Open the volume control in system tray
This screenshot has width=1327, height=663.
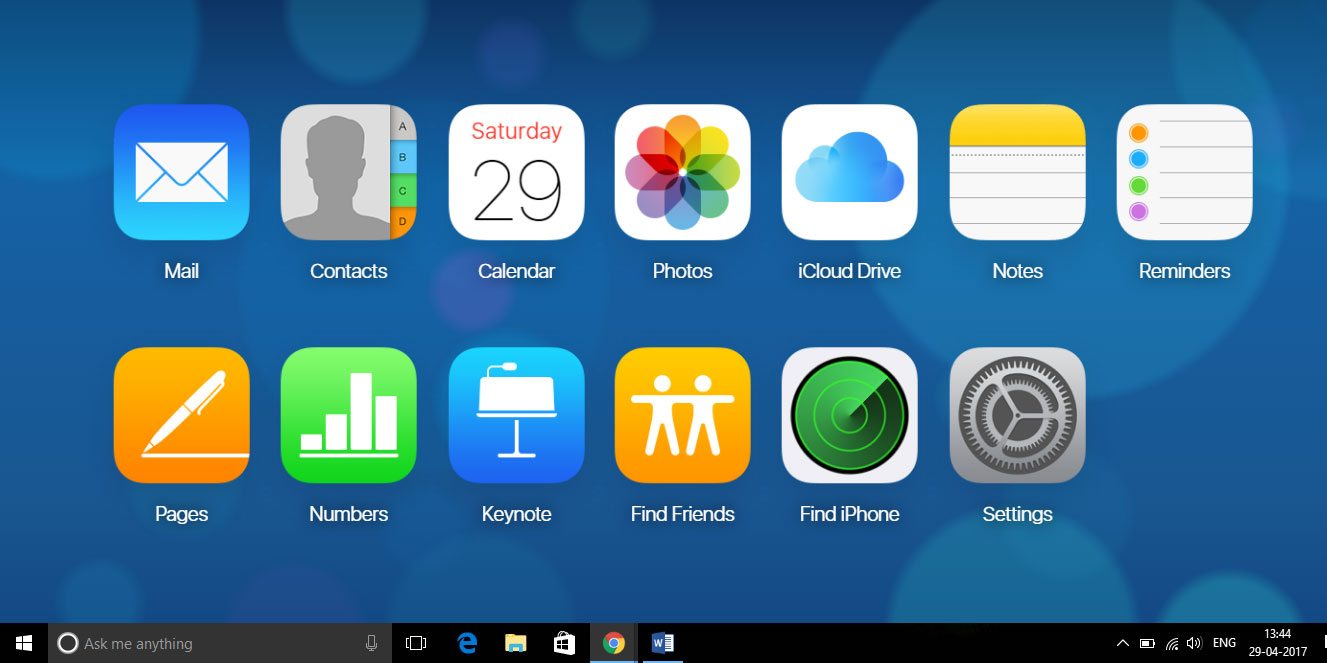(x=1194, y=643)
